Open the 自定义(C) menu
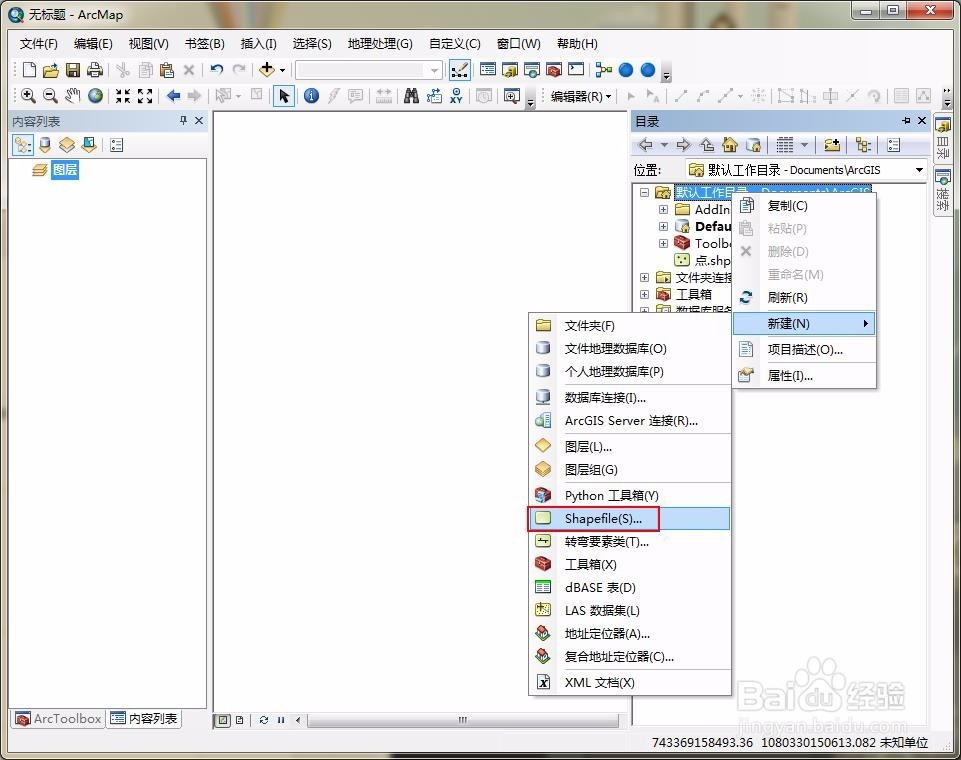 click(x=455, y=44)
